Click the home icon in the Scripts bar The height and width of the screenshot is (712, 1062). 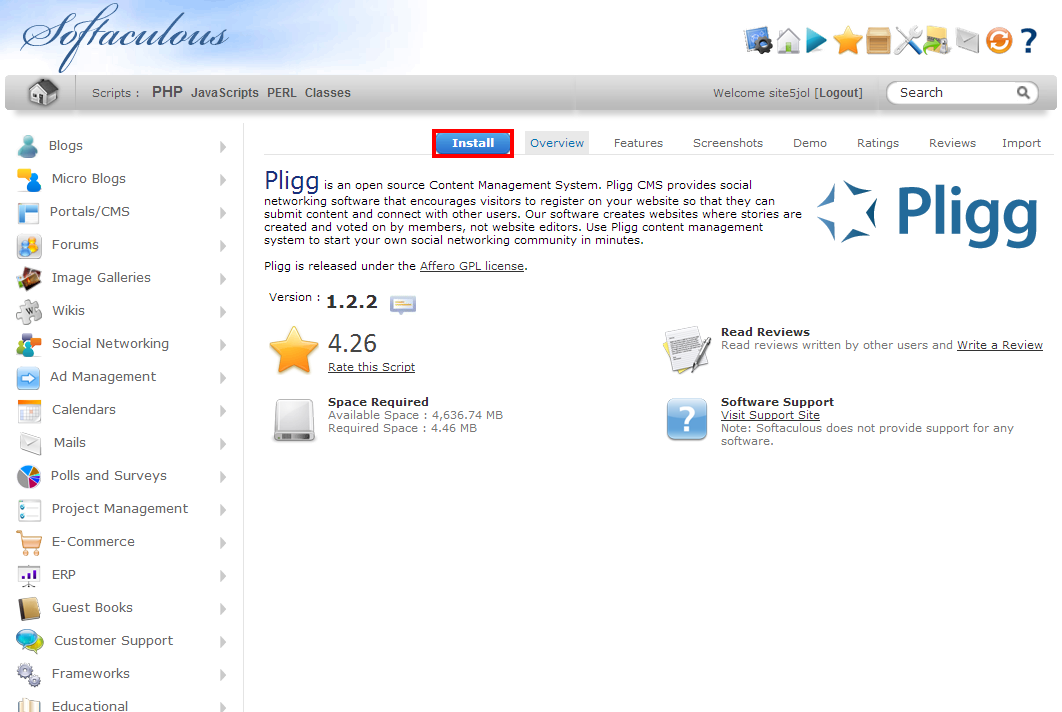point(43,92)
